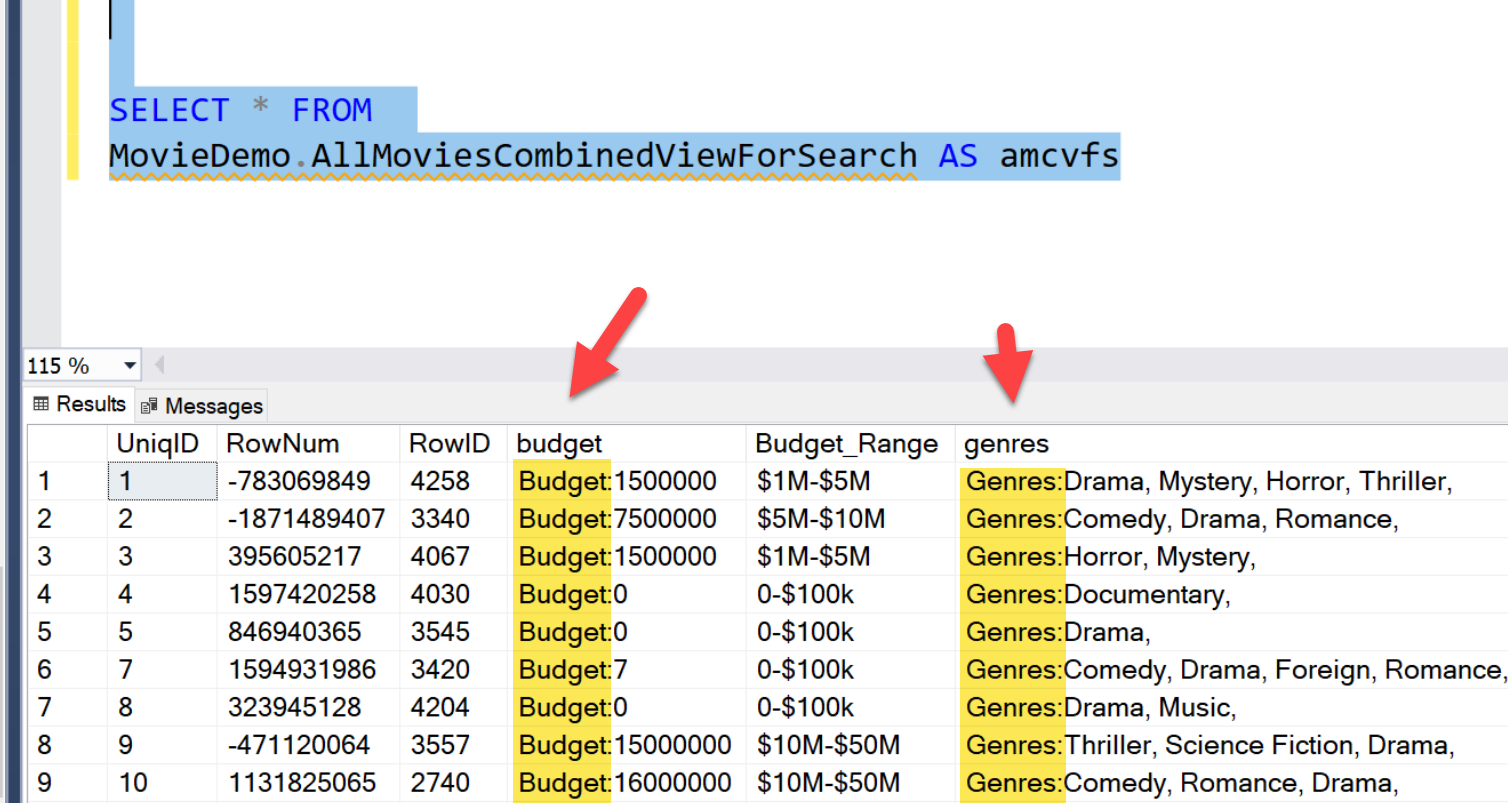Image resolution: width=1508 pixels, height=803 pixels.
Task: Select UniqID cell with value 7
Action: tap(162, 669)
